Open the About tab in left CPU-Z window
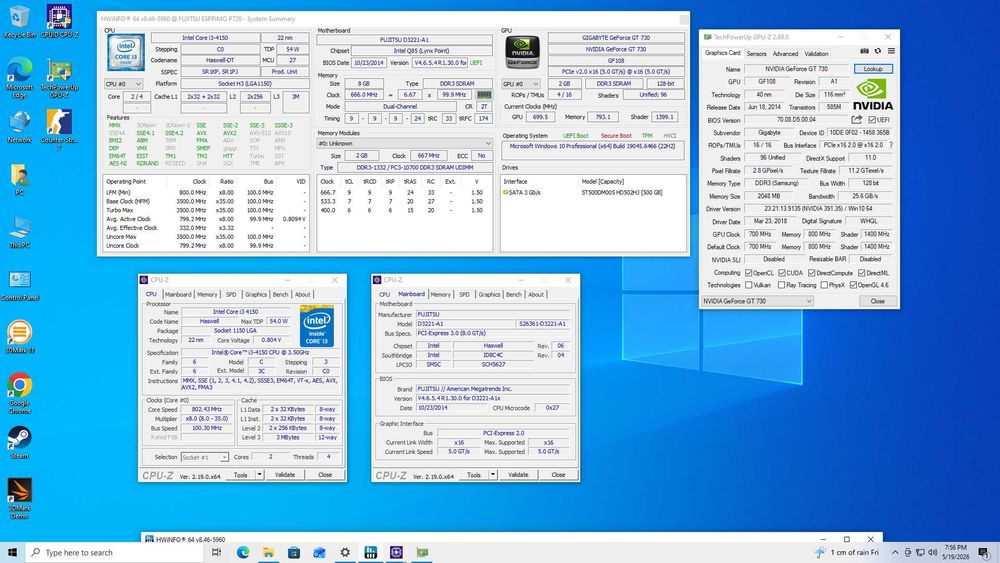This screenshot has height=563, width=1000. tap(302, 295)
